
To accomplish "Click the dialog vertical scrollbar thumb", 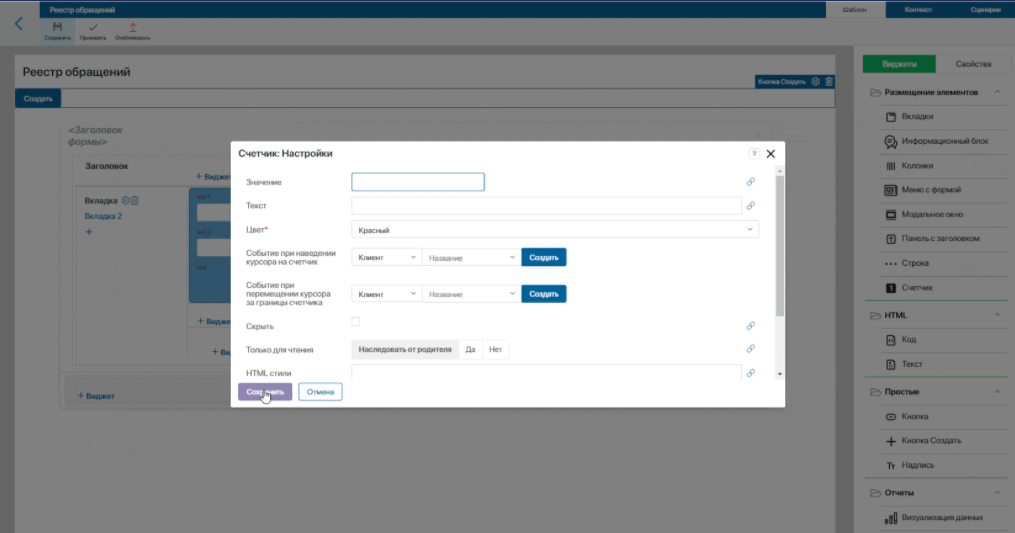I will (779, 246).
